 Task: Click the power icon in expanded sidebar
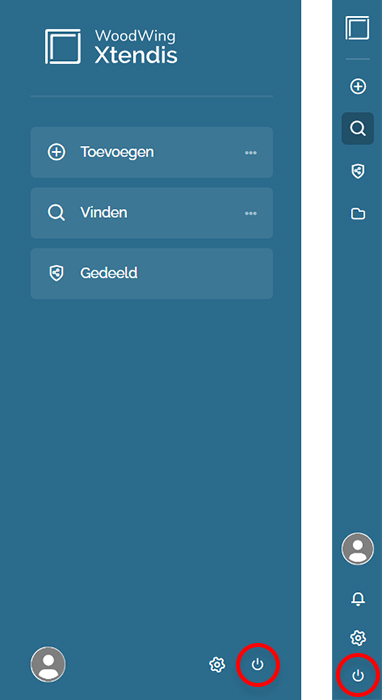tap(257, 665)
